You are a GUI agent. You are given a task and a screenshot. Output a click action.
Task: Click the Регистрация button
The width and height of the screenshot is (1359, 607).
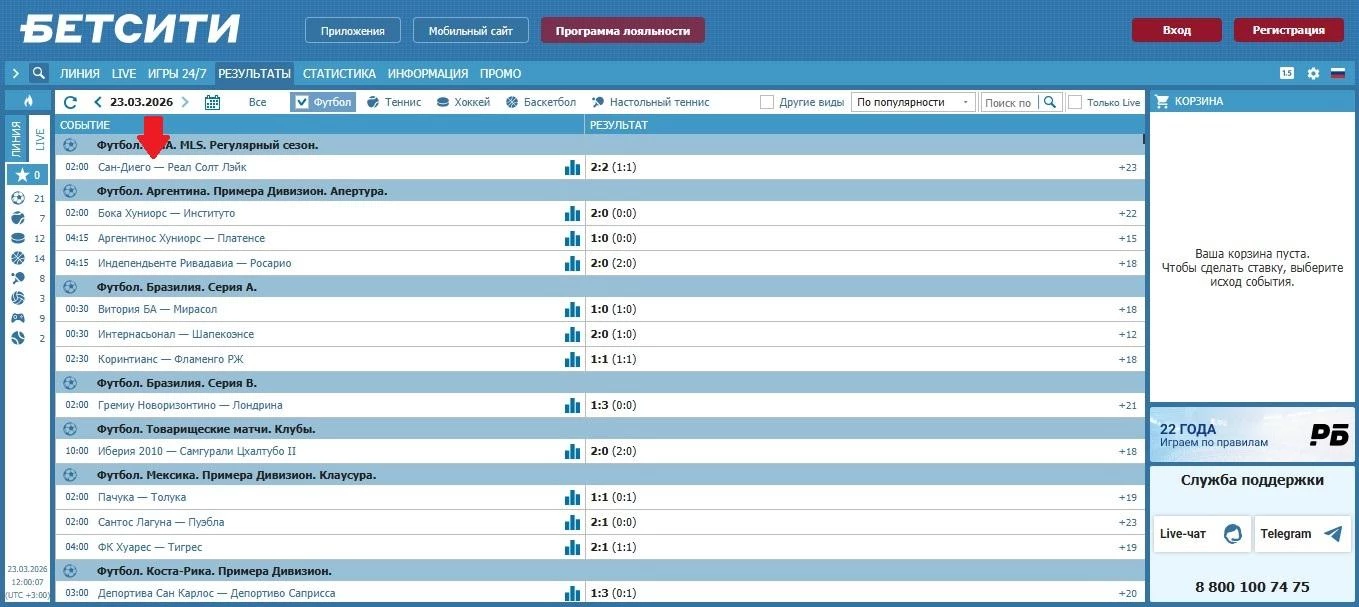(1288, 30)
